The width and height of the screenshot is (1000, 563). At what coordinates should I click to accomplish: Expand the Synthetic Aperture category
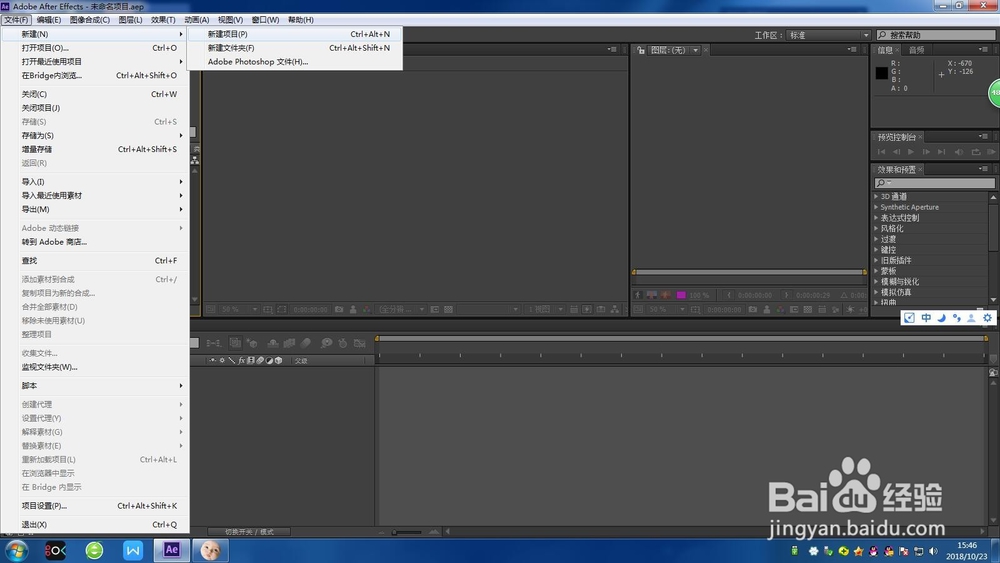(x=876, y=207)
